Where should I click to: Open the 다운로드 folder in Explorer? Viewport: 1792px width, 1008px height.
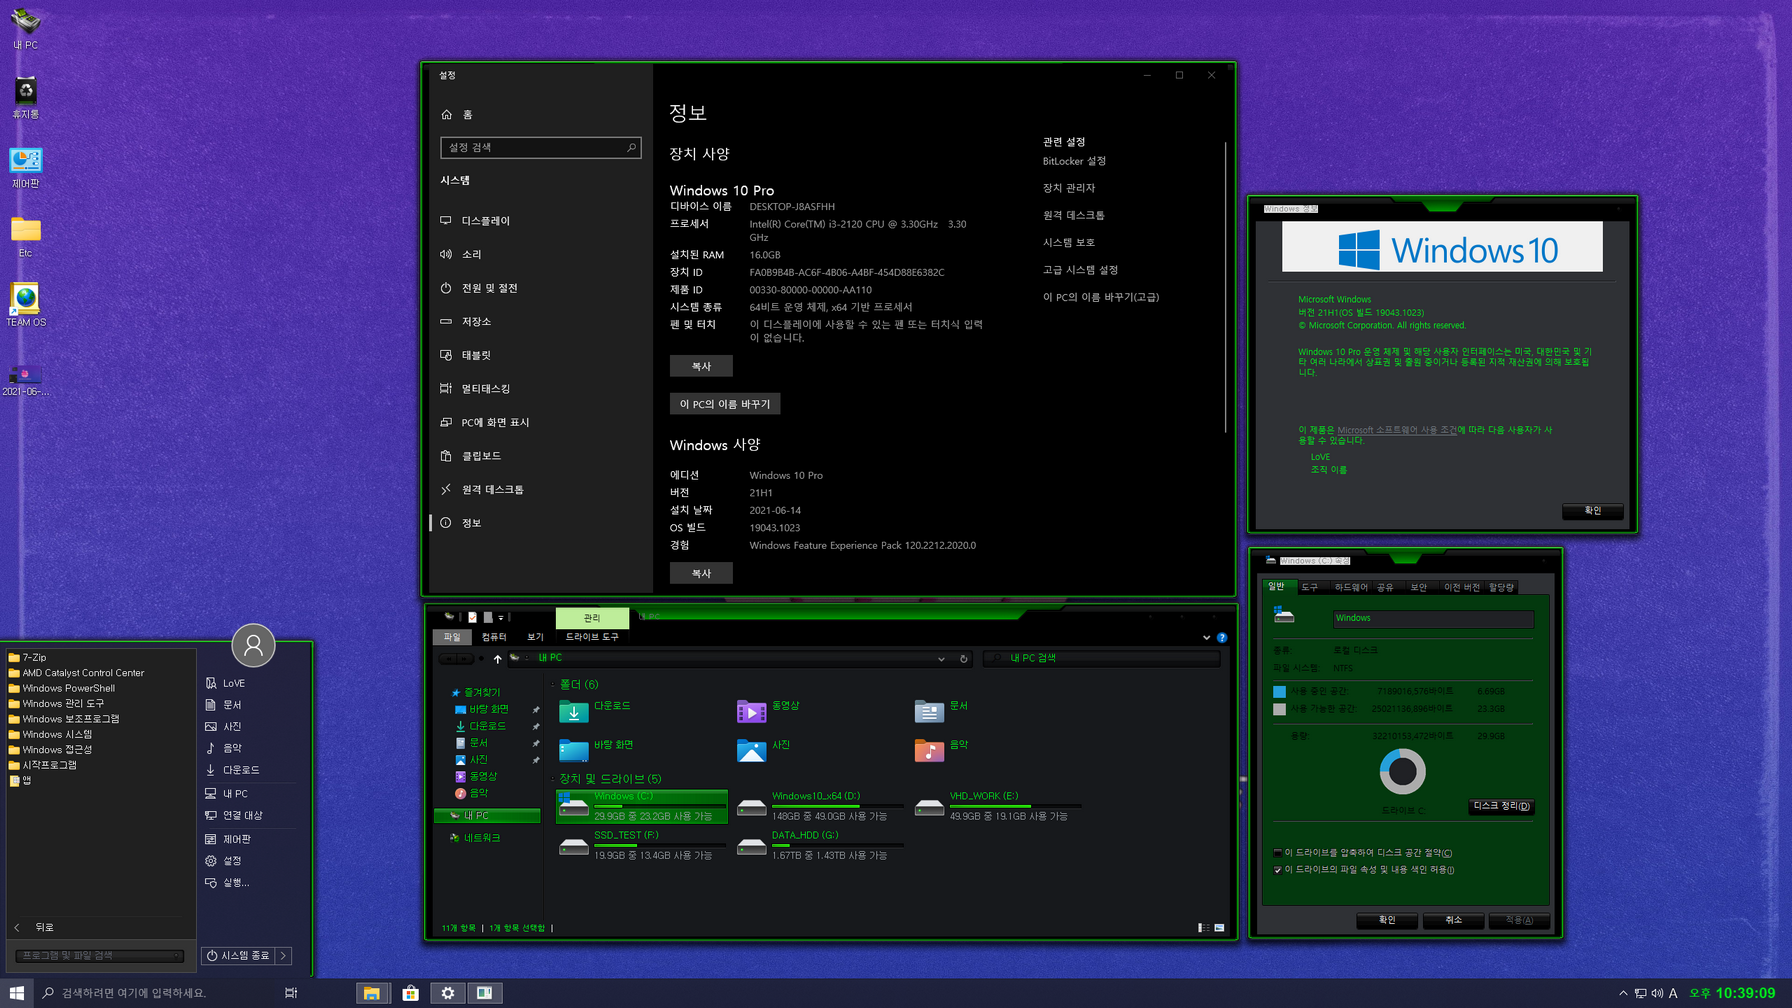coord(596,710)
